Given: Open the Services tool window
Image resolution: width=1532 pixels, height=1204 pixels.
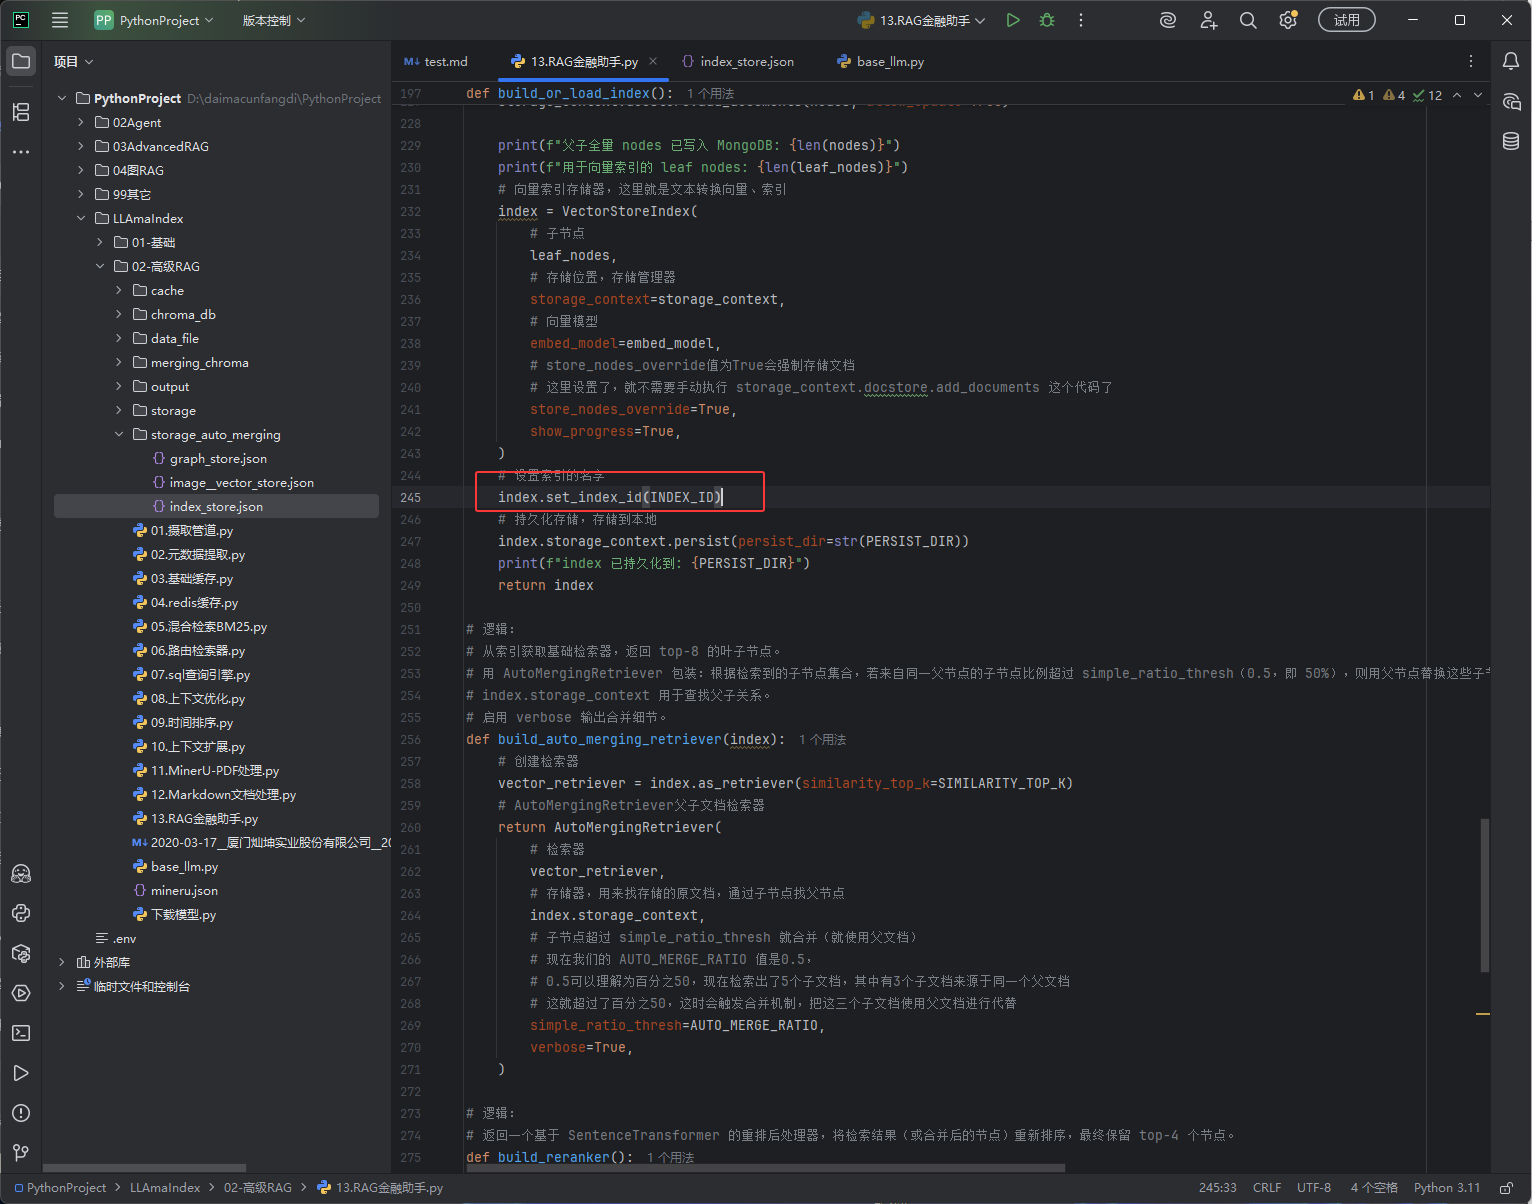Looking at the screenshot, I should coord(21,993).
